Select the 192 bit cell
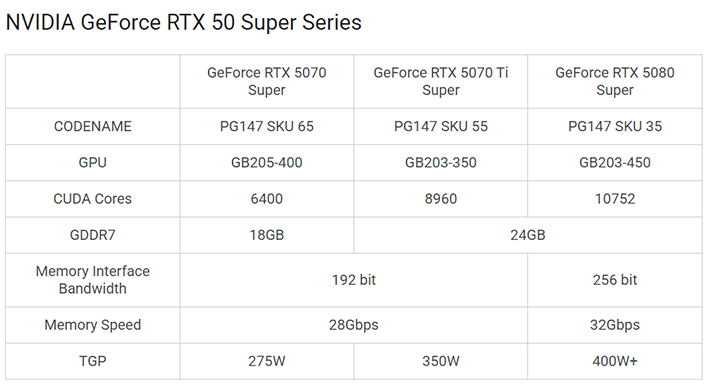The height and width of the screenshot is (387, 720). point(354,280)
